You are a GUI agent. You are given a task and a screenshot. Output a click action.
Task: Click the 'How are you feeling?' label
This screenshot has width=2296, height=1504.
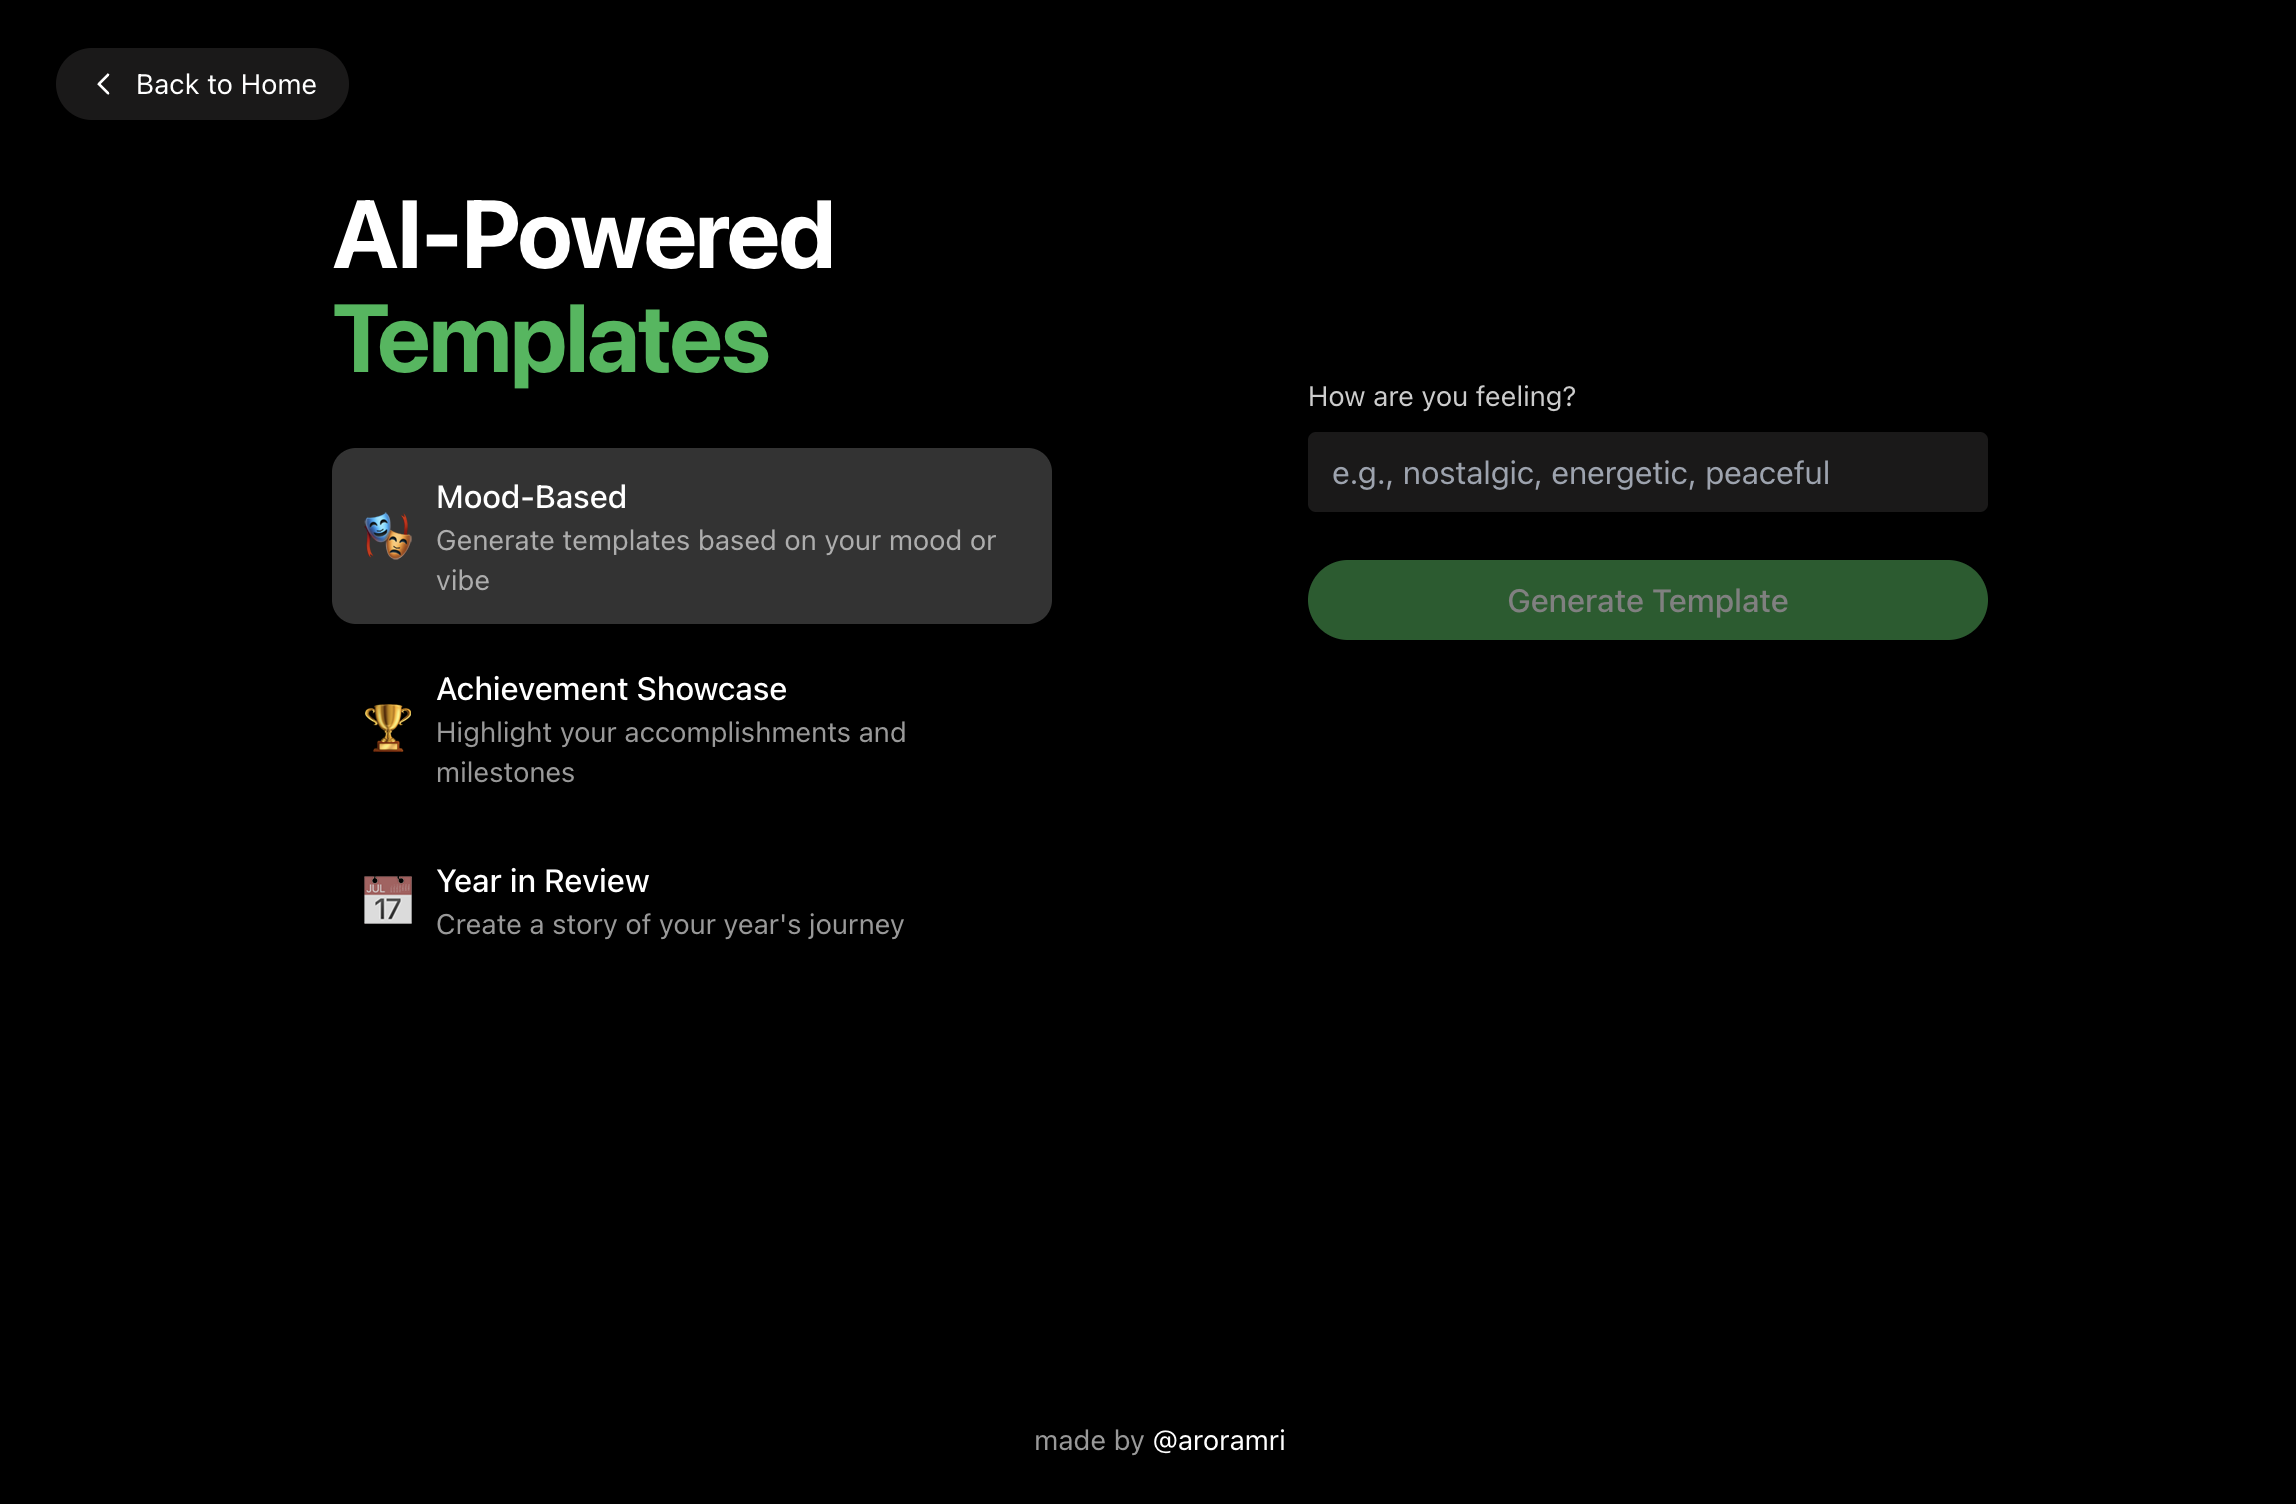tap(1441, 397)
